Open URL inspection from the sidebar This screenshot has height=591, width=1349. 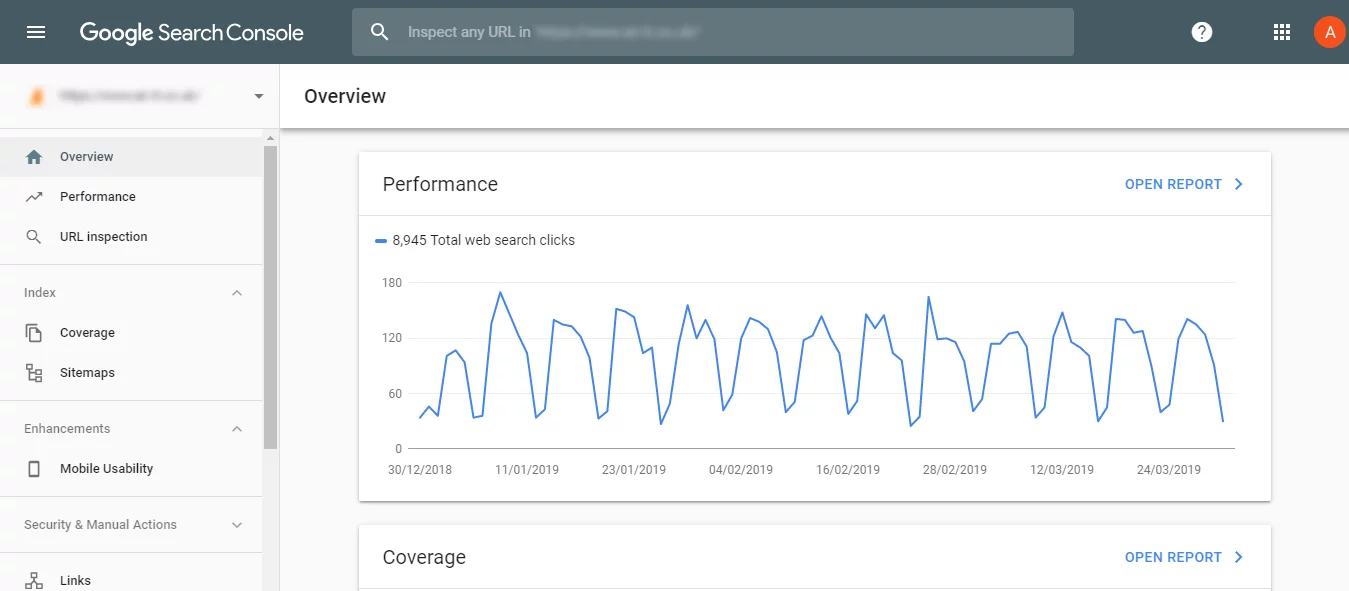pyautogui.click(x=103, y=236)
